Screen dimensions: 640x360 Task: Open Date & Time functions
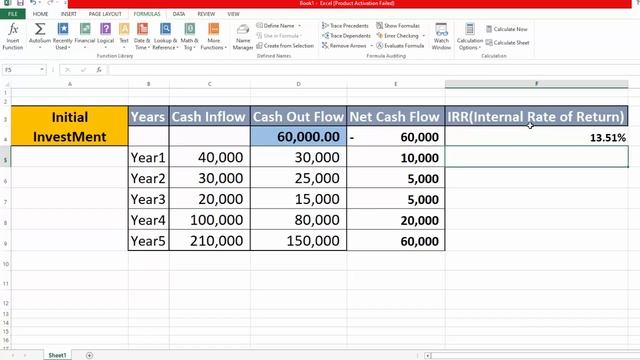(x=142, y=36)
